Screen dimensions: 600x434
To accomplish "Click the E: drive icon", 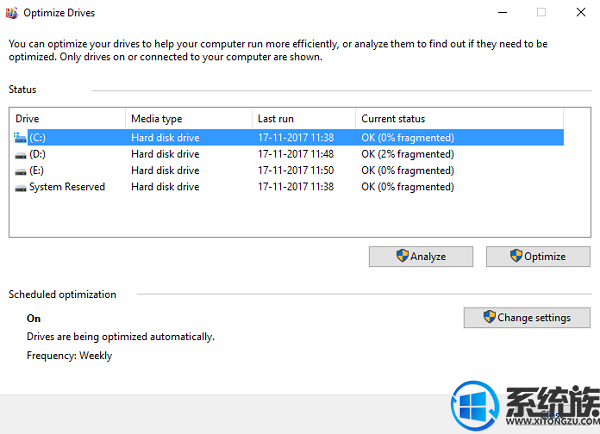I will coord(20,171).
